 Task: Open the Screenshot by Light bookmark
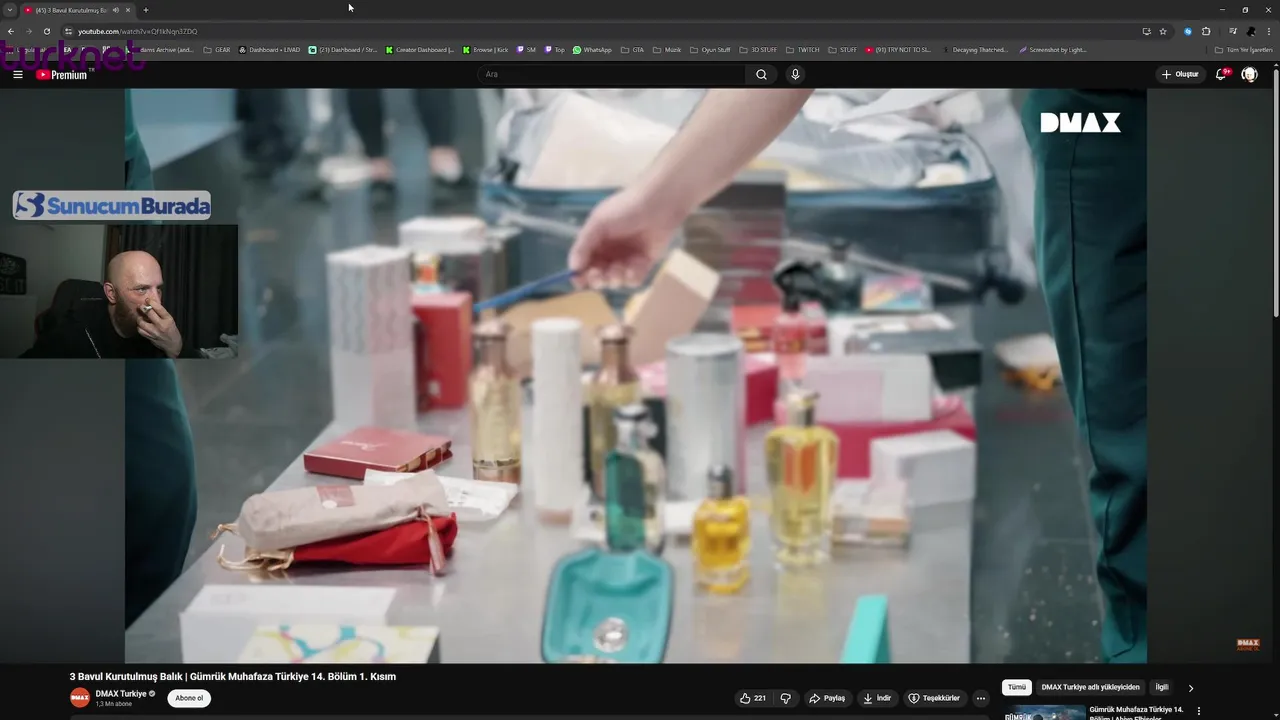pyautogui.click(x=1053, y=49)
